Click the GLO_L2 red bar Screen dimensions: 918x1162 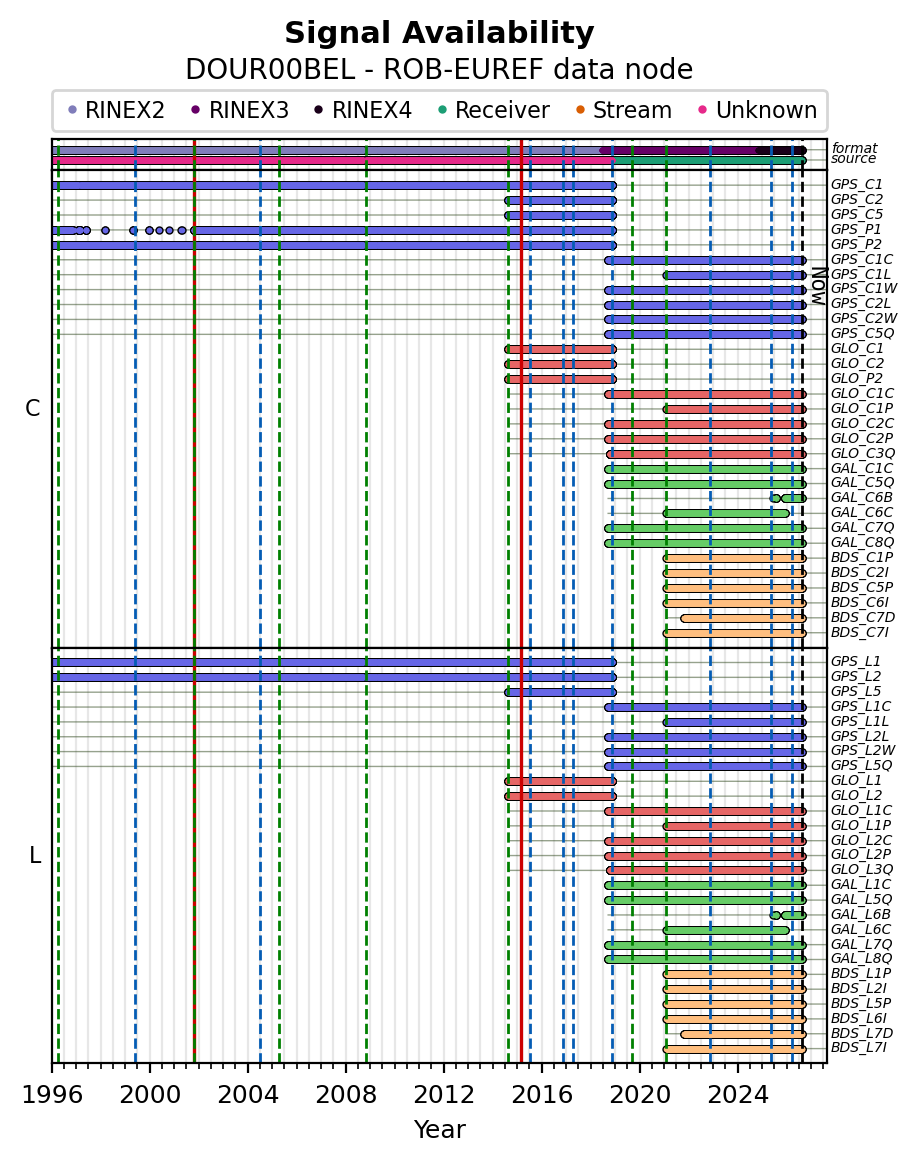click(x=560, y=797)
